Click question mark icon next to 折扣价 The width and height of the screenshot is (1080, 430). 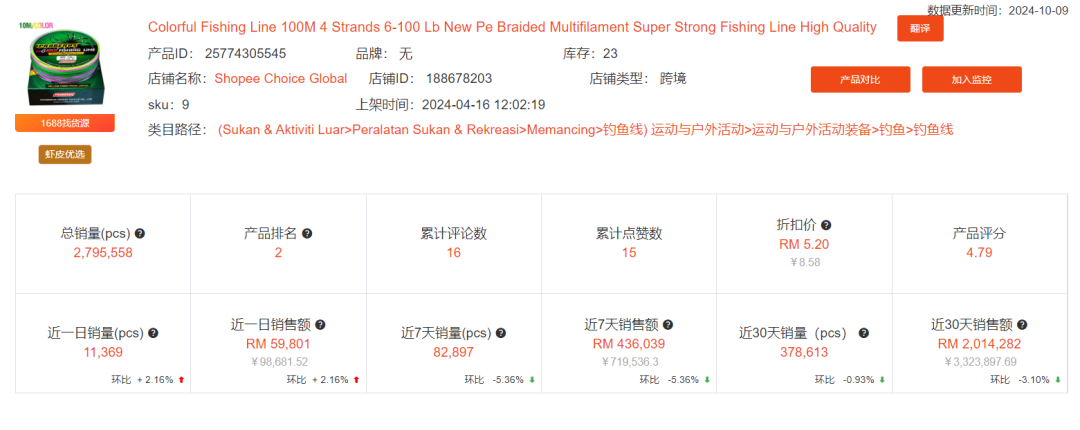(826, 225)
